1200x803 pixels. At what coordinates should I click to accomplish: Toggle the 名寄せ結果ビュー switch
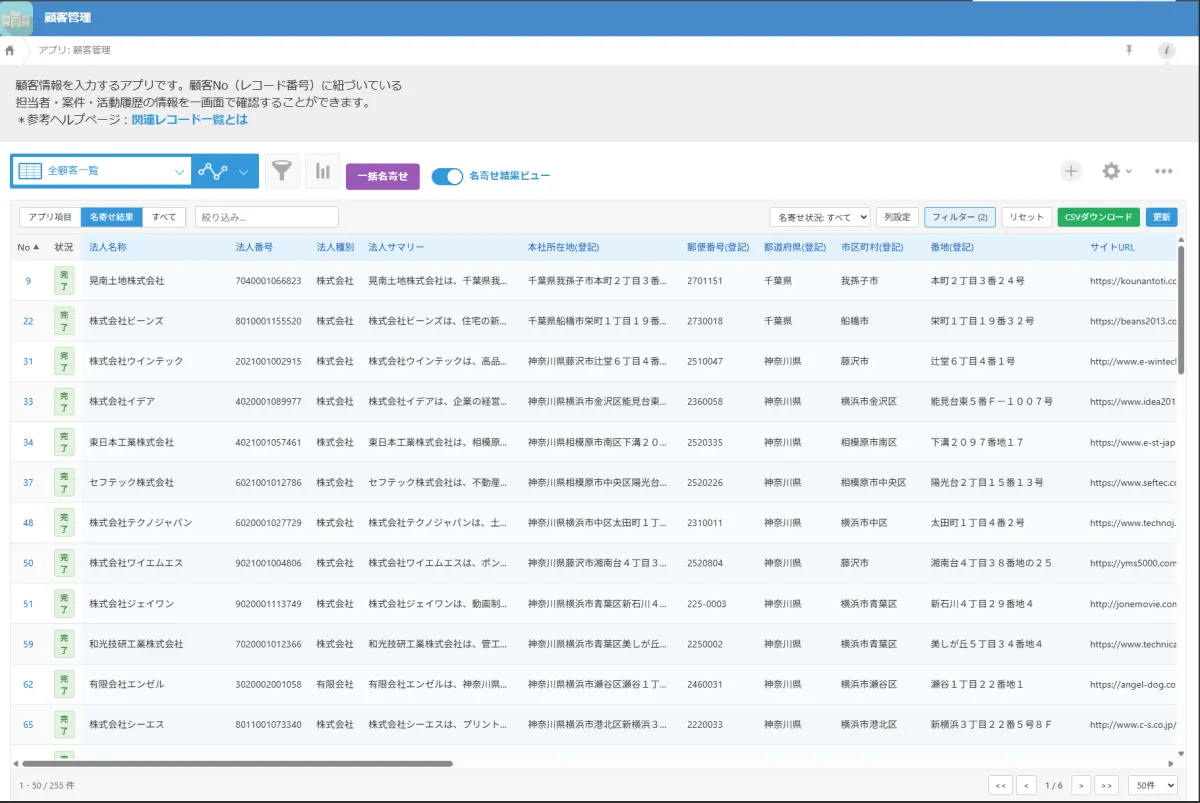click(x=447, y=176)
